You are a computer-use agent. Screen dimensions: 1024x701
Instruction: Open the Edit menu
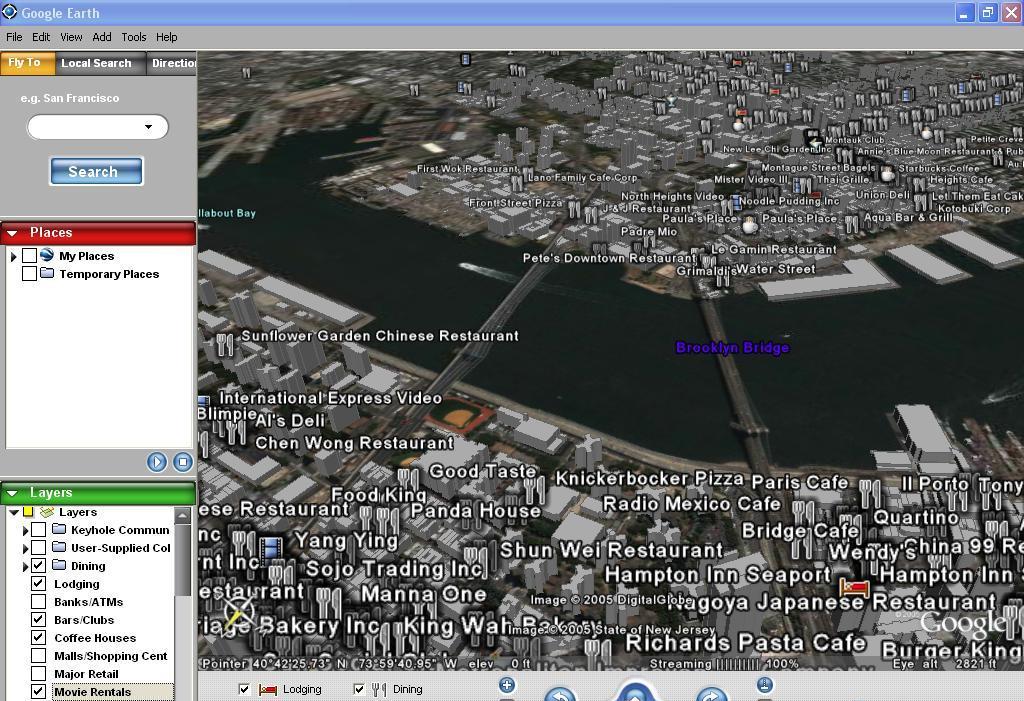(41, 37)
